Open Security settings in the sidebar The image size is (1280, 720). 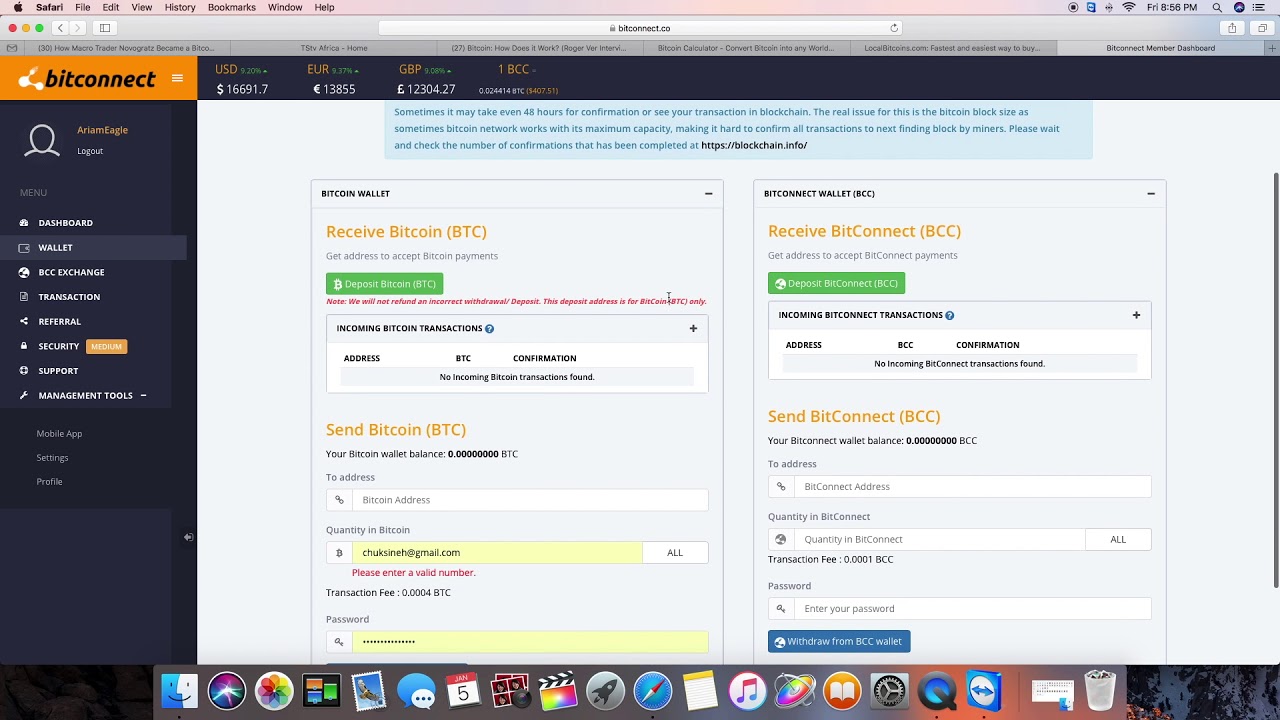[58, 346]
